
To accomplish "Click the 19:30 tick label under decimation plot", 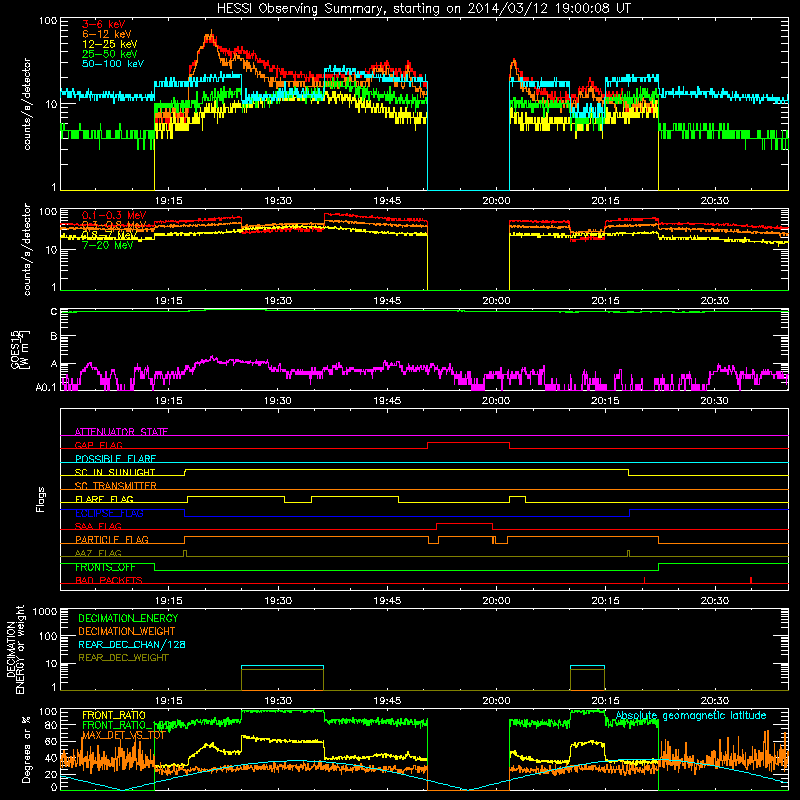I will 278,701.
